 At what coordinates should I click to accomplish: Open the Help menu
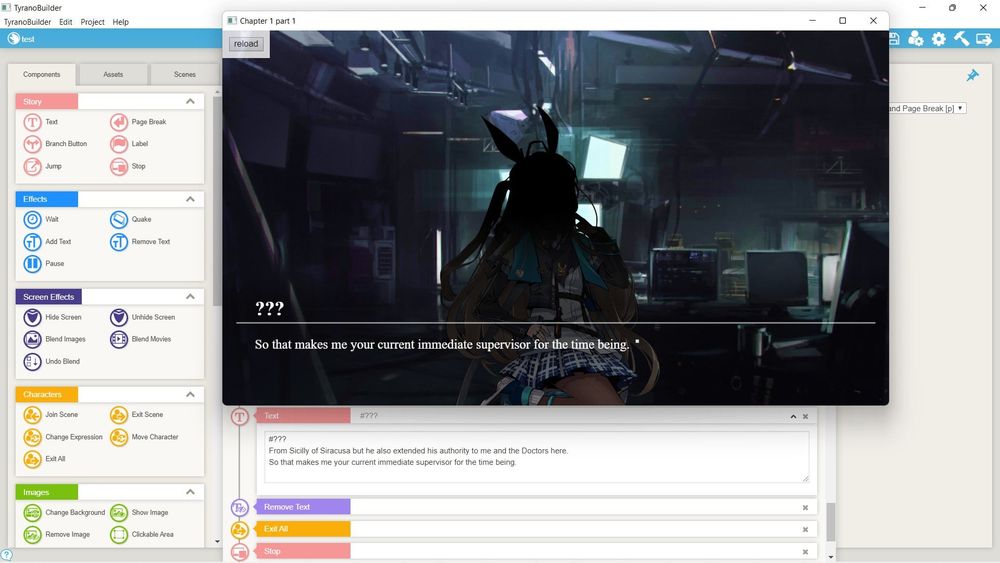tap(121, 22)
